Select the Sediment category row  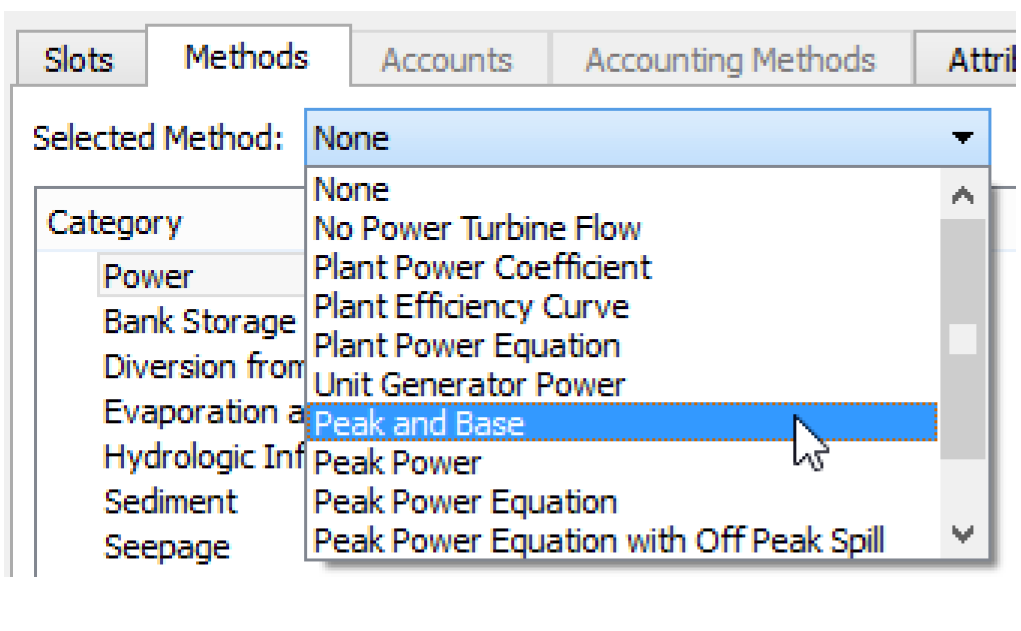[x=171, y=501]
